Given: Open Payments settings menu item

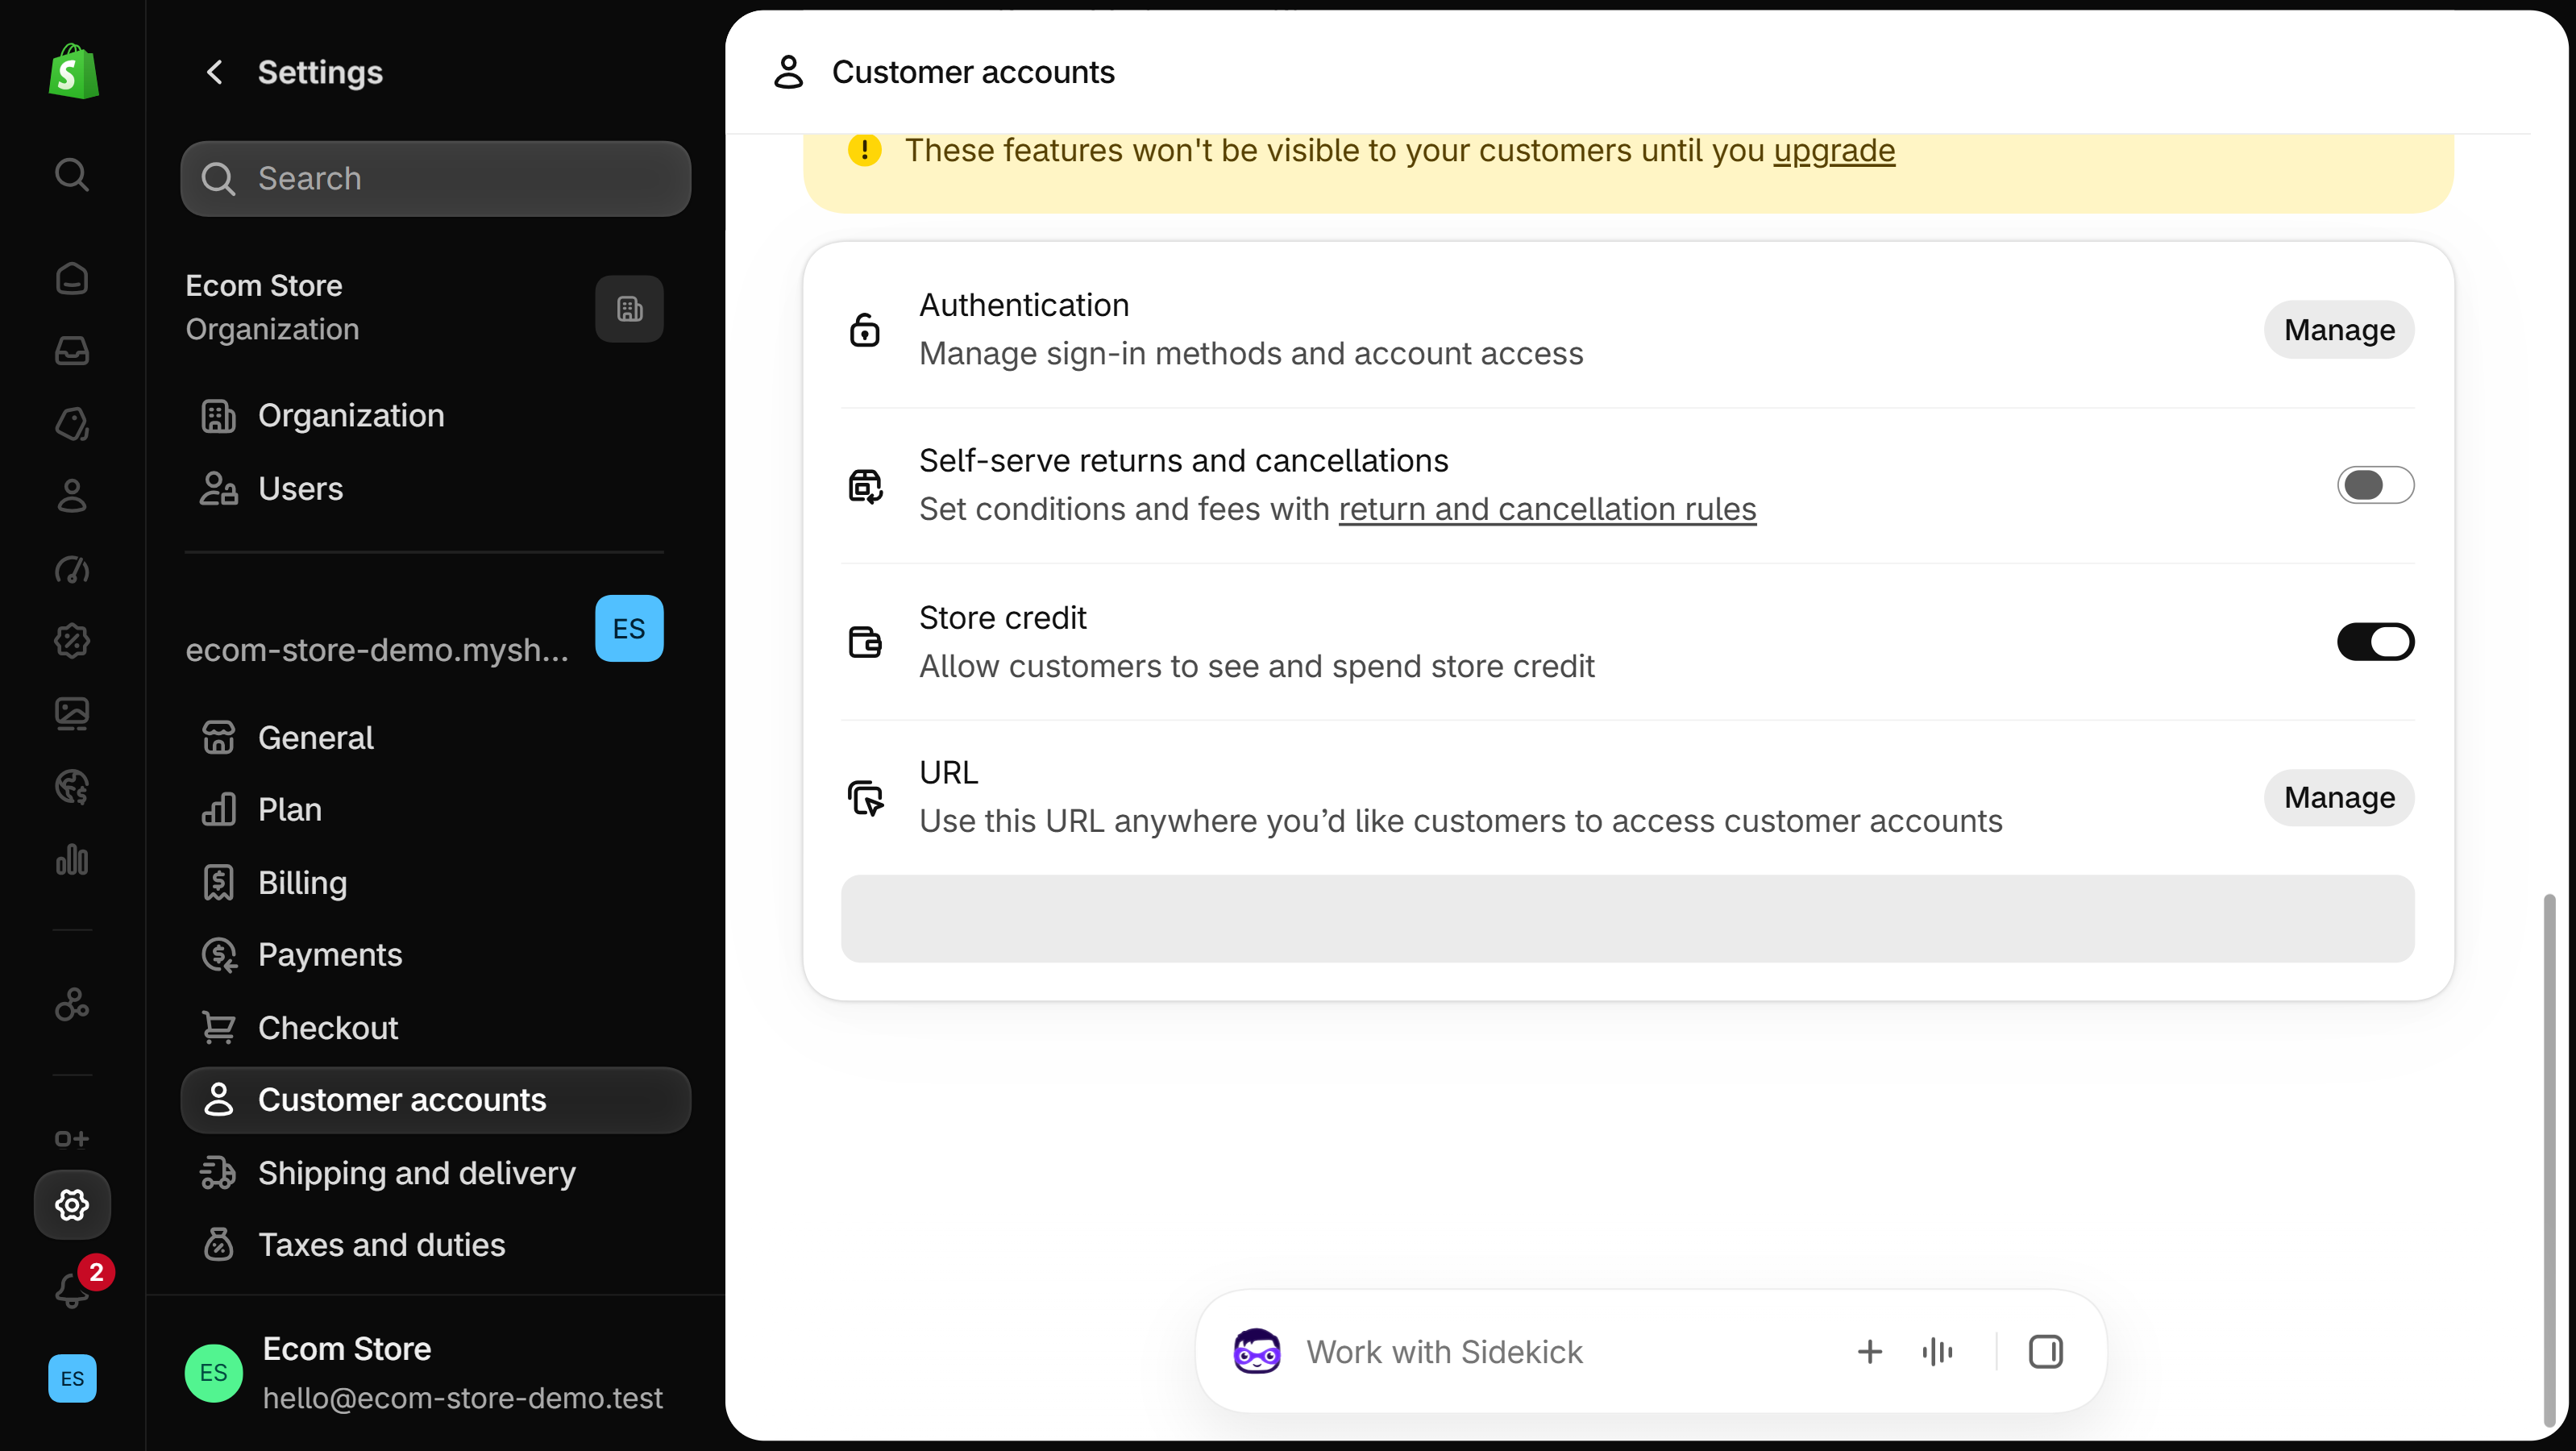Looking at the screenshot, I should tap(435, 955).
